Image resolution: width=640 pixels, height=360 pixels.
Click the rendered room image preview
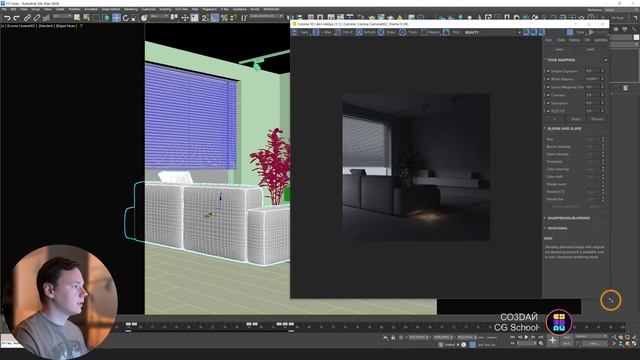click(x=416, y=167)
